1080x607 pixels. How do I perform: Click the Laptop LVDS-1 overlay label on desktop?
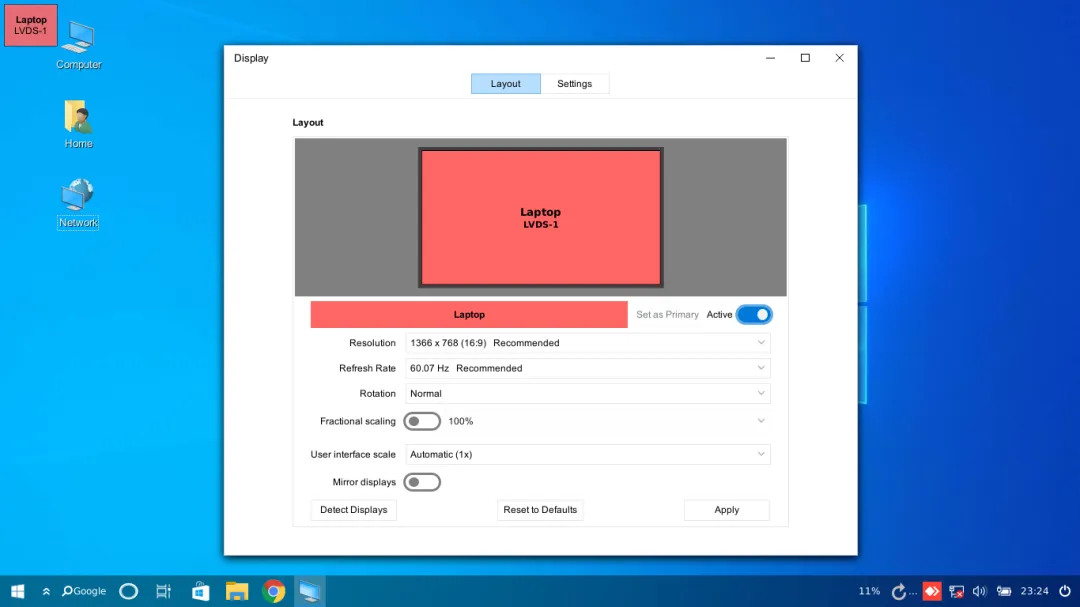click(x=31, y=25)
